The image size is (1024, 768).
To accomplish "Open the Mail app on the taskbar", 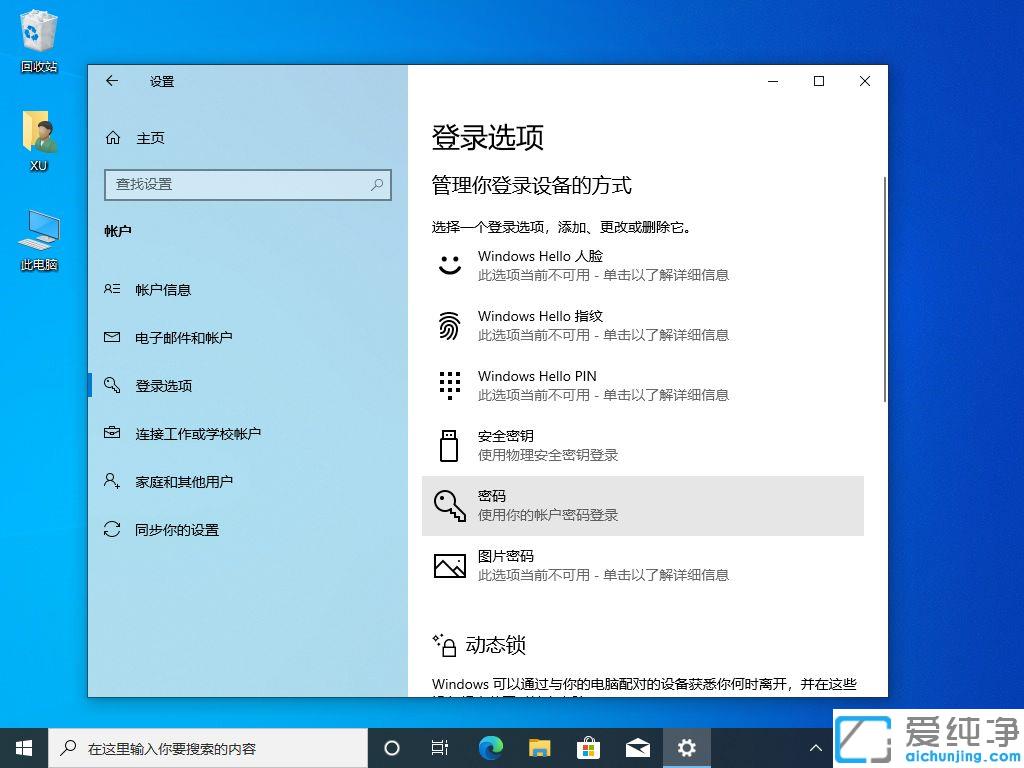I will (x=637, y=747).
